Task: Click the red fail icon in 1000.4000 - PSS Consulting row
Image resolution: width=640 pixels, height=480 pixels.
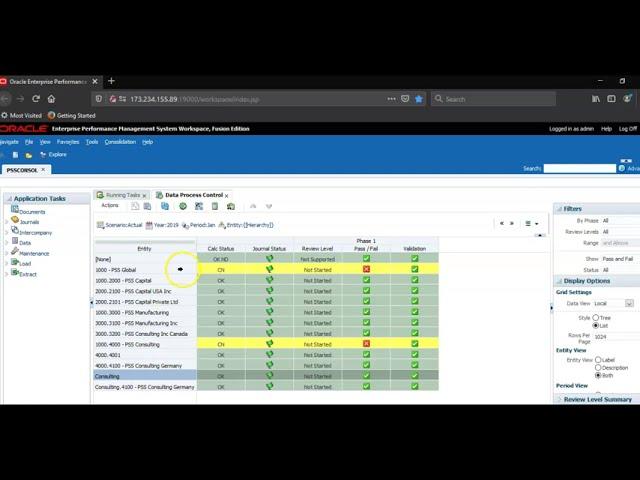Action: click(366, 344)
